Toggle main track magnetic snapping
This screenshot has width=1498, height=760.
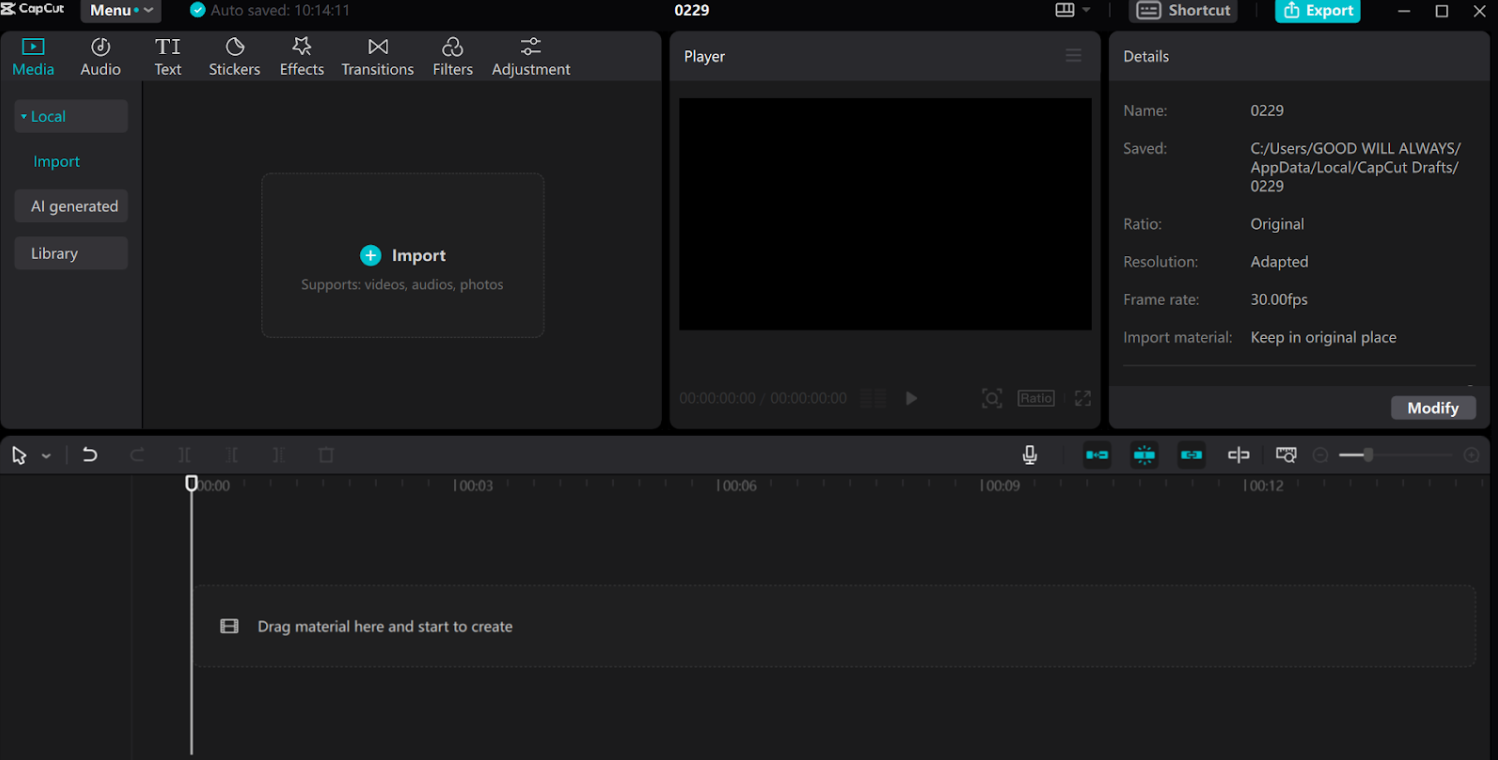point(1097,455)
